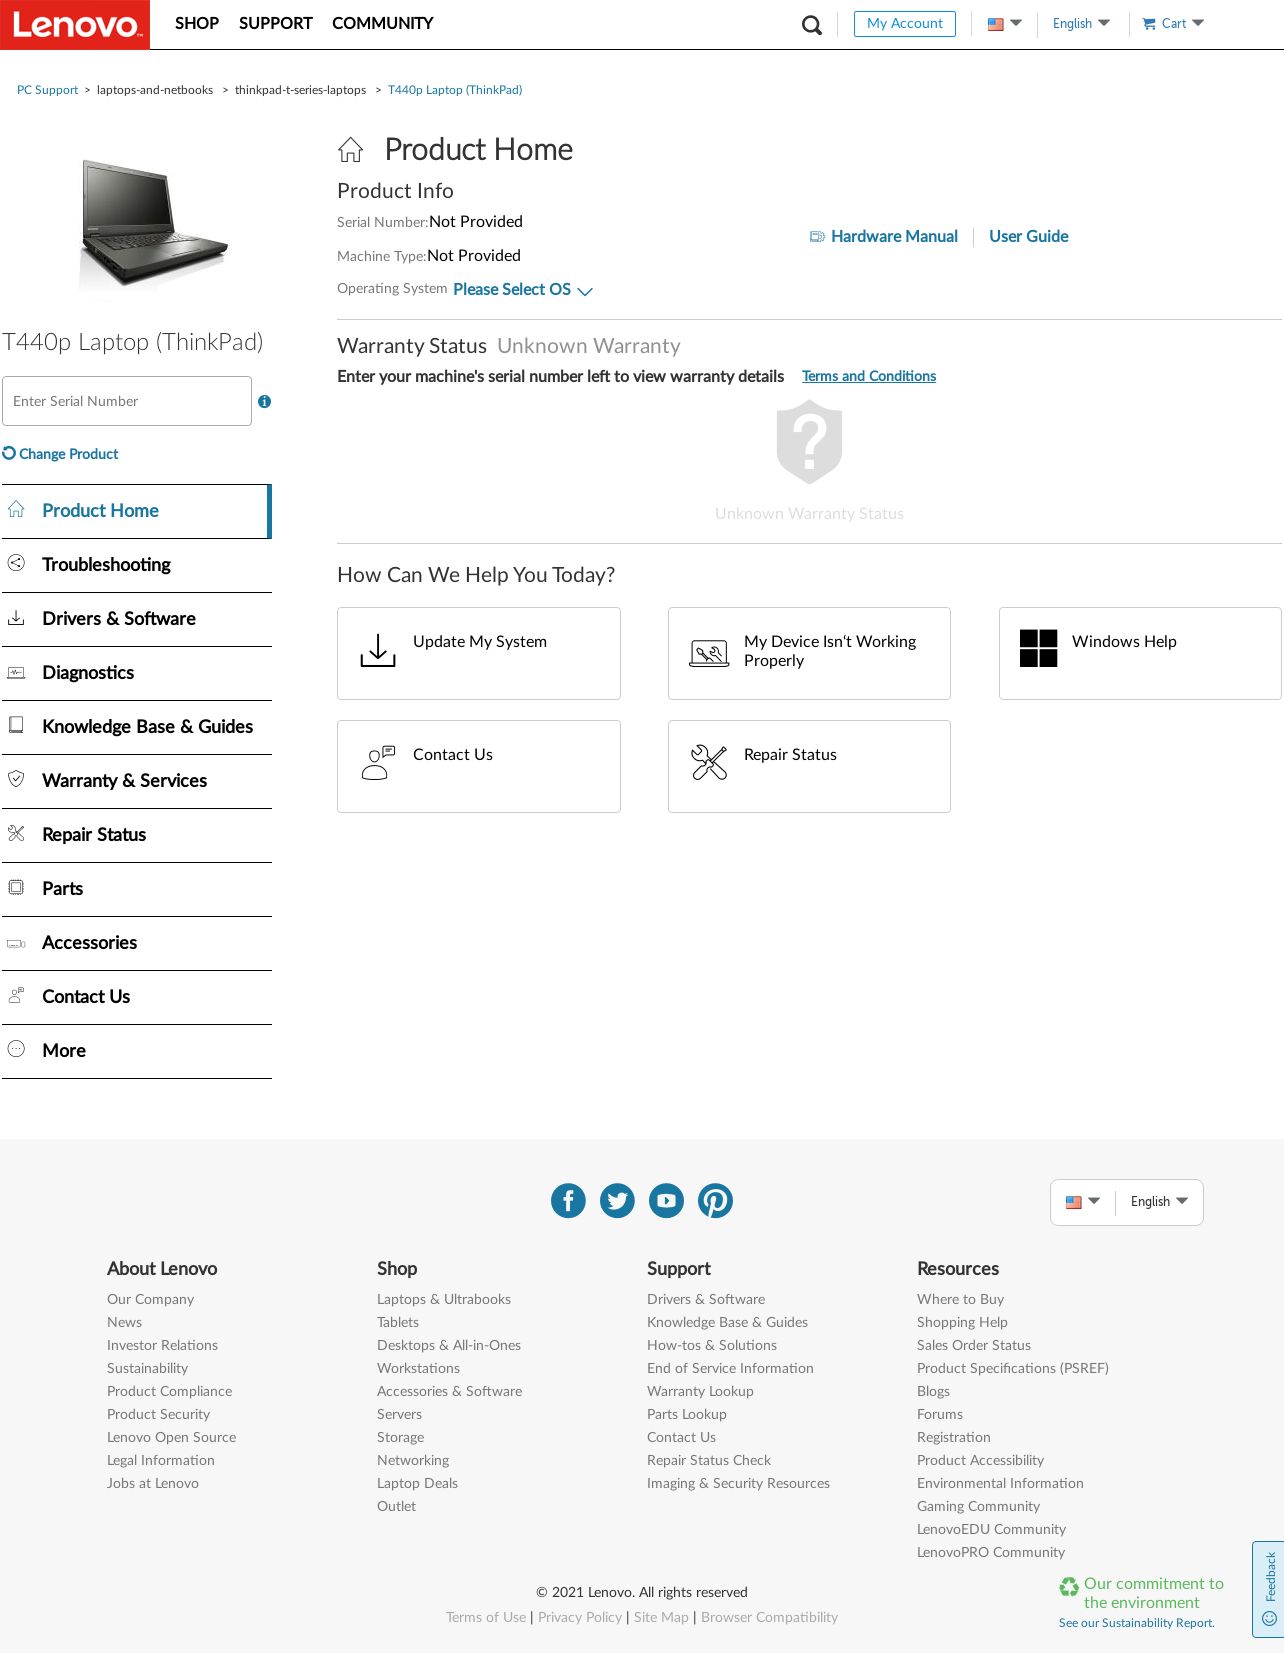Open Lenovo Facebook page icon

tap(568, 1200)
